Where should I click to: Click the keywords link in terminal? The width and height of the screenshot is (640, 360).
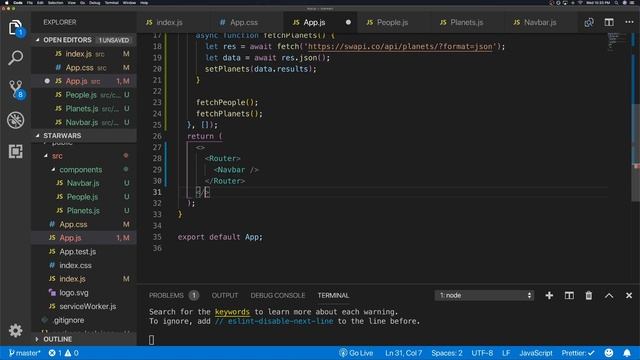click(232, 312)
